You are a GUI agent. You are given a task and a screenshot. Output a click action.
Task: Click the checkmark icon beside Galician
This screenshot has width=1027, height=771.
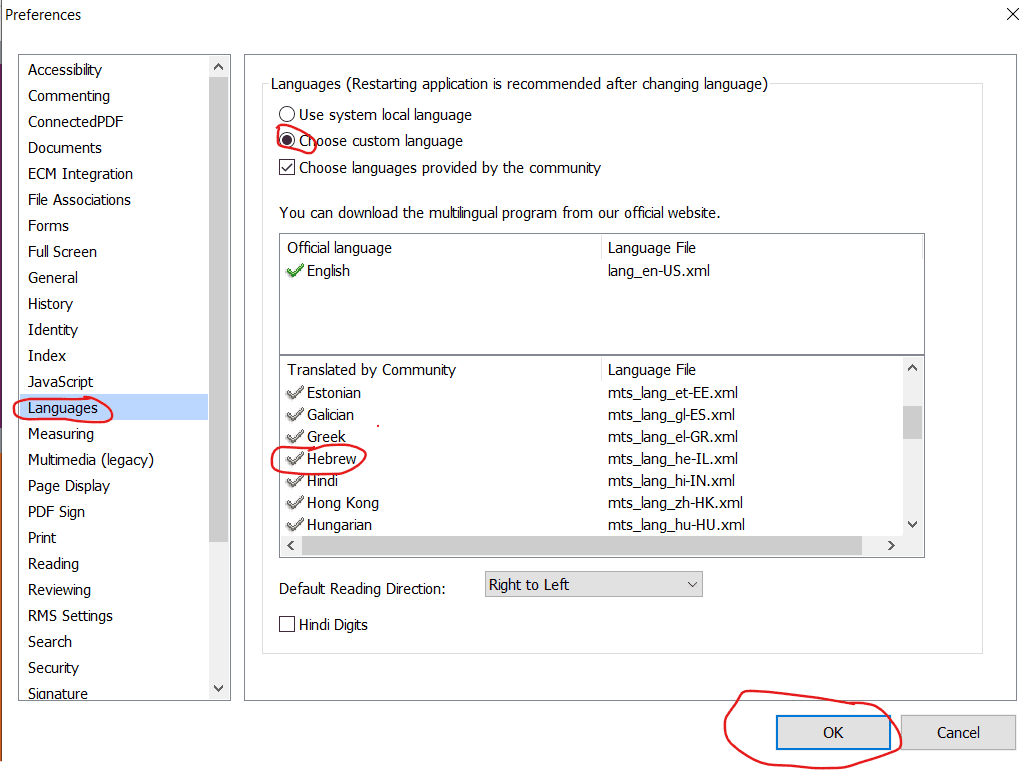click(295, 415)
